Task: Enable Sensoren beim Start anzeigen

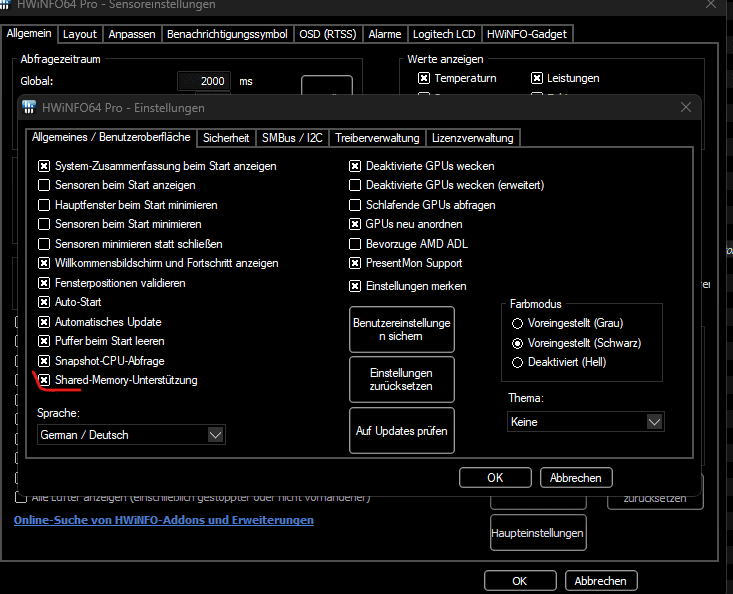Action: pyautogui.click(x=44, y=185)
